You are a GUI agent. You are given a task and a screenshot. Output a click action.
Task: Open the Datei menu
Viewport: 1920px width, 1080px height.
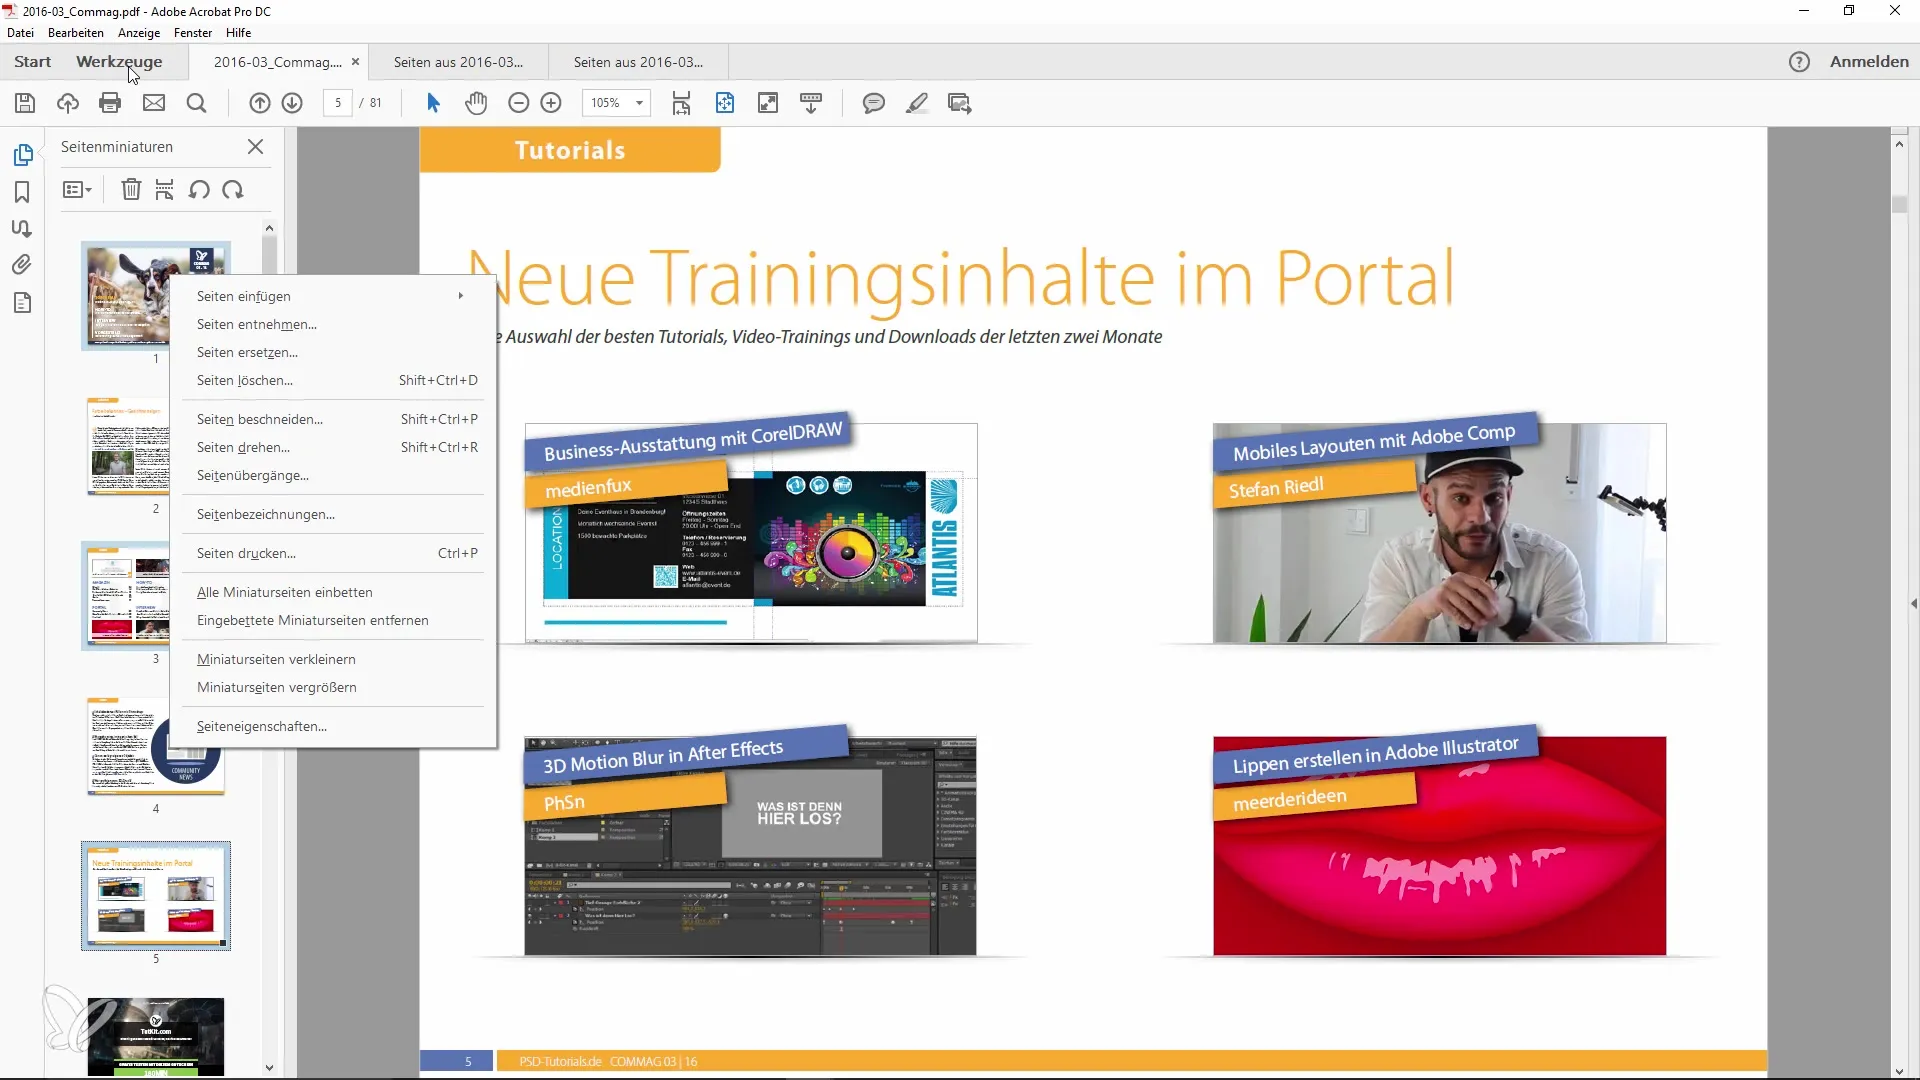coord(20,33)
